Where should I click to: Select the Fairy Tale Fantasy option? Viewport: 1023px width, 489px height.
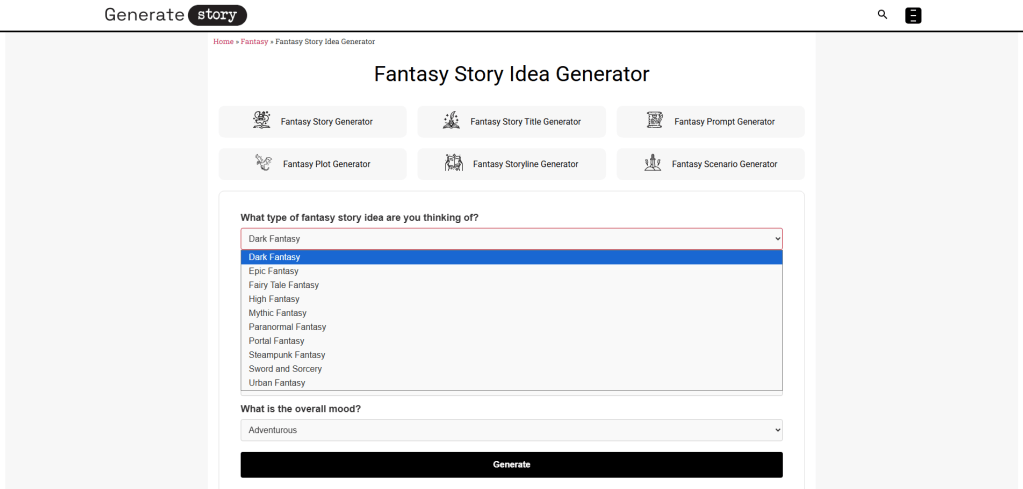click(x=284, y=285)
